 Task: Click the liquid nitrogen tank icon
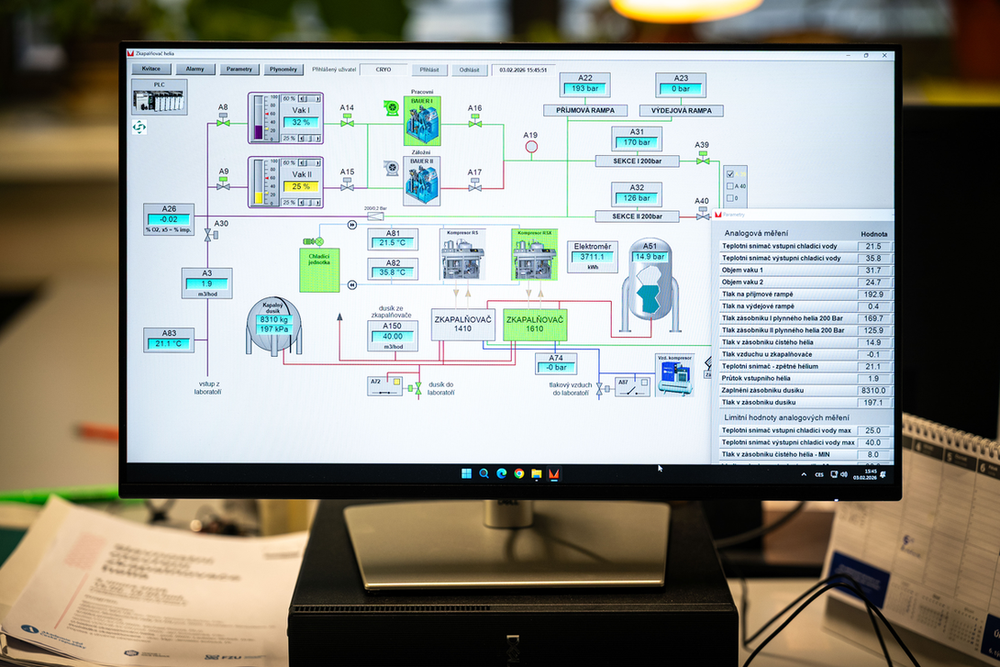tap(274, 327)
